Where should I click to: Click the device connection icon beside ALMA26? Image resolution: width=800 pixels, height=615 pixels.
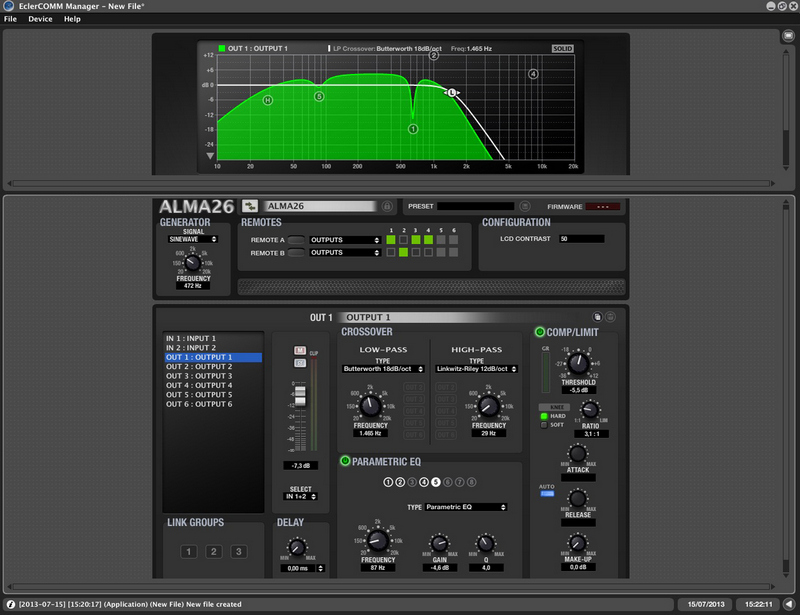[x=250, y=206]
